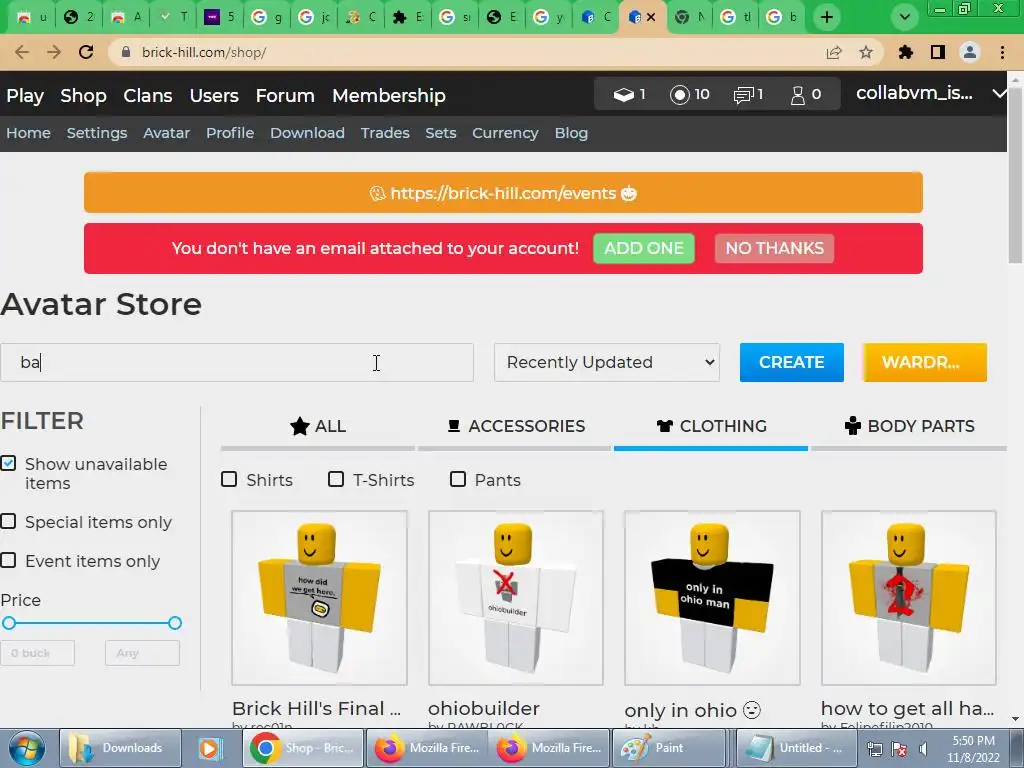The height and width of the screenshot is (768, 1024).
Task: Switch to the first Mozilla Firefox taskbar window
Action: [x=427, y=748]
